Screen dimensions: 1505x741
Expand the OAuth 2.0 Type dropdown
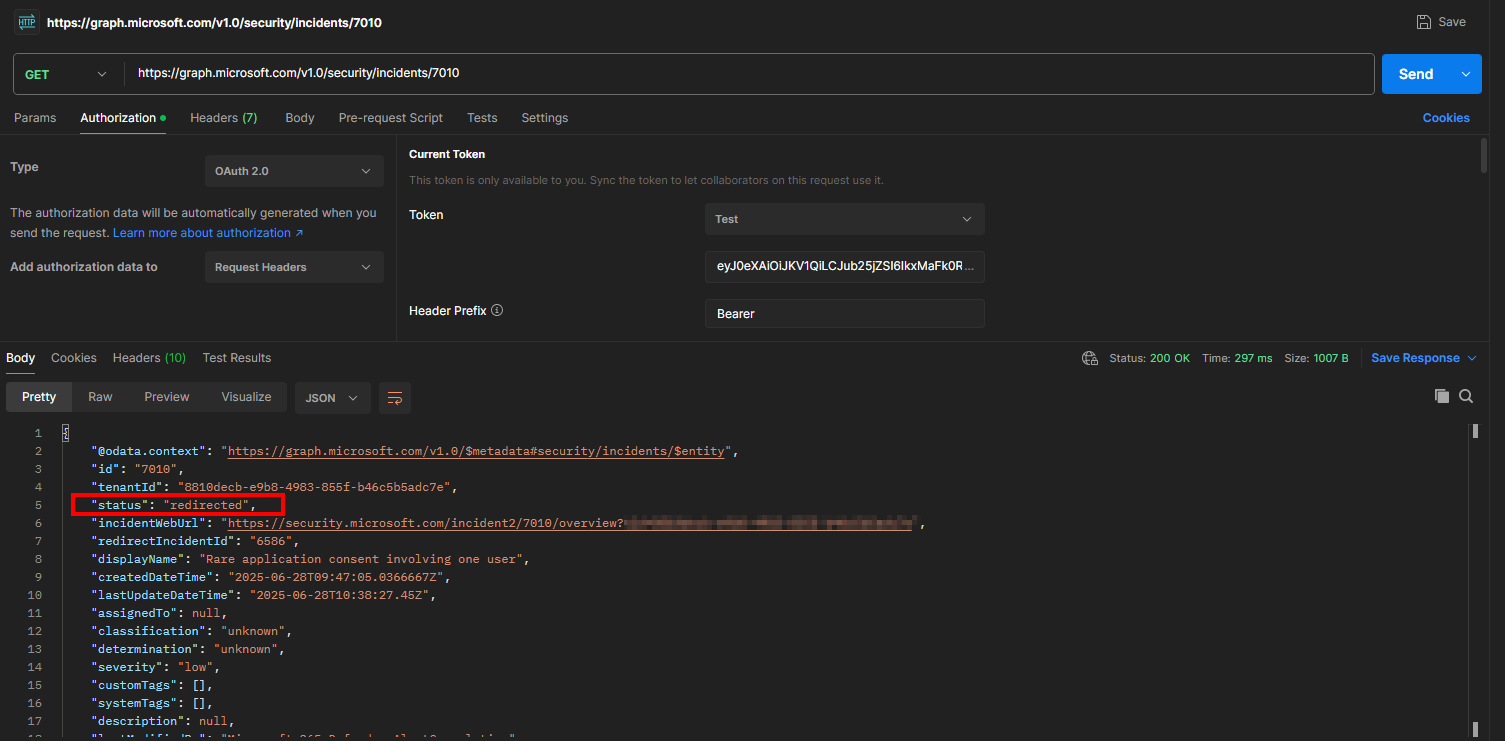pos(293,171)
